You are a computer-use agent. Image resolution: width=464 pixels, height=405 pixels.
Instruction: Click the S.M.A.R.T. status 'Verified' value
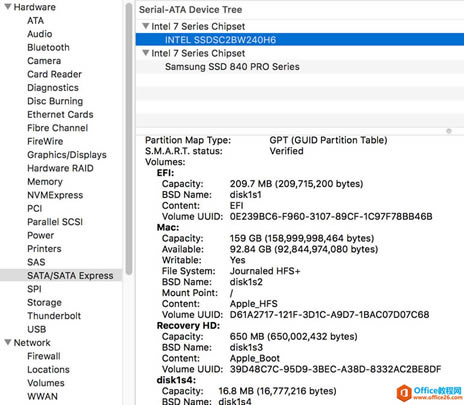(x=286, y=151)
